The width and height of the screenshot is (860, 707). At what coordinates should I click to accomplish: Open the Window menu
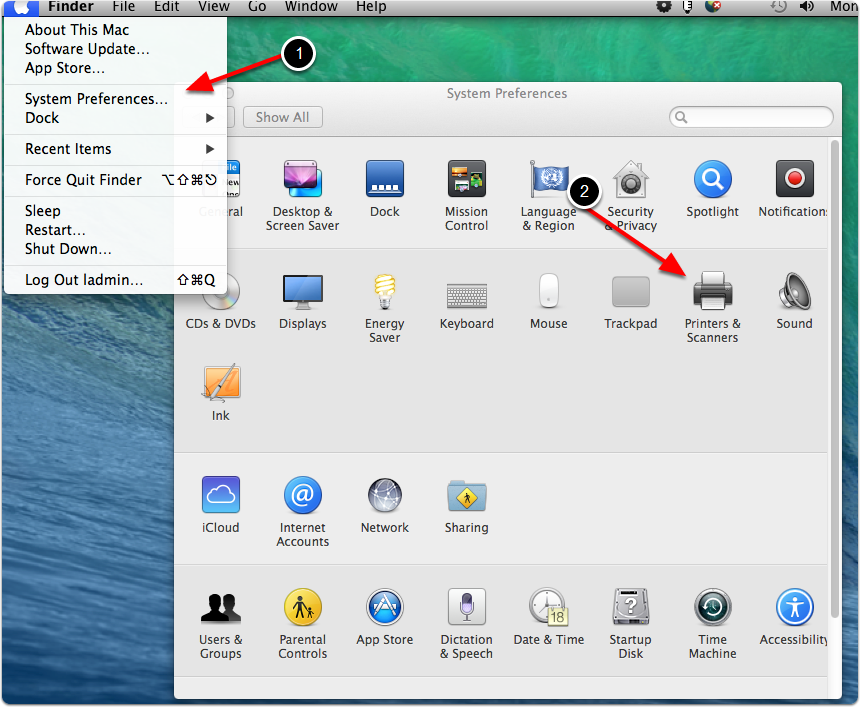[x=311, y=7]
